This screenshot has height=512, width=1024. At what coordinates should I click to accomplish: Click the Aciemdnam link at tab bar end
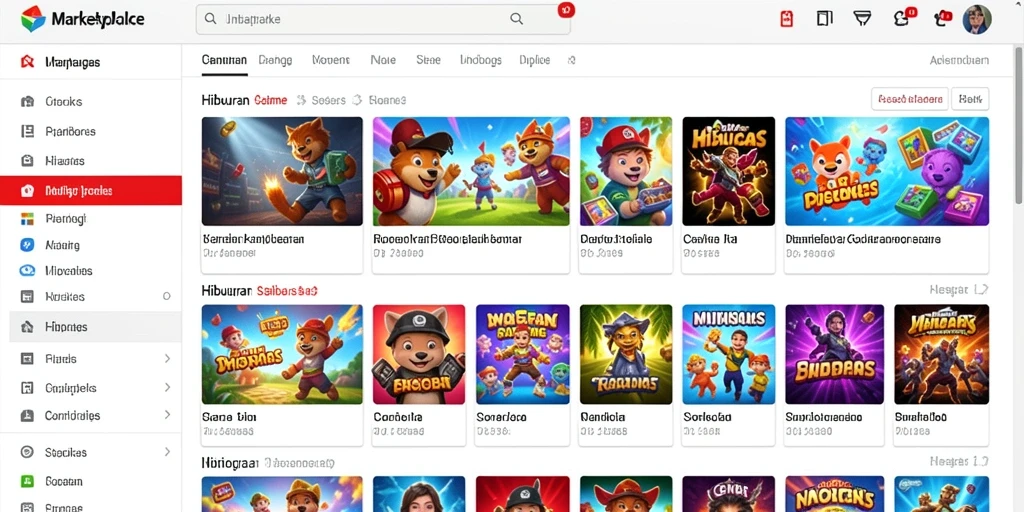959,61
